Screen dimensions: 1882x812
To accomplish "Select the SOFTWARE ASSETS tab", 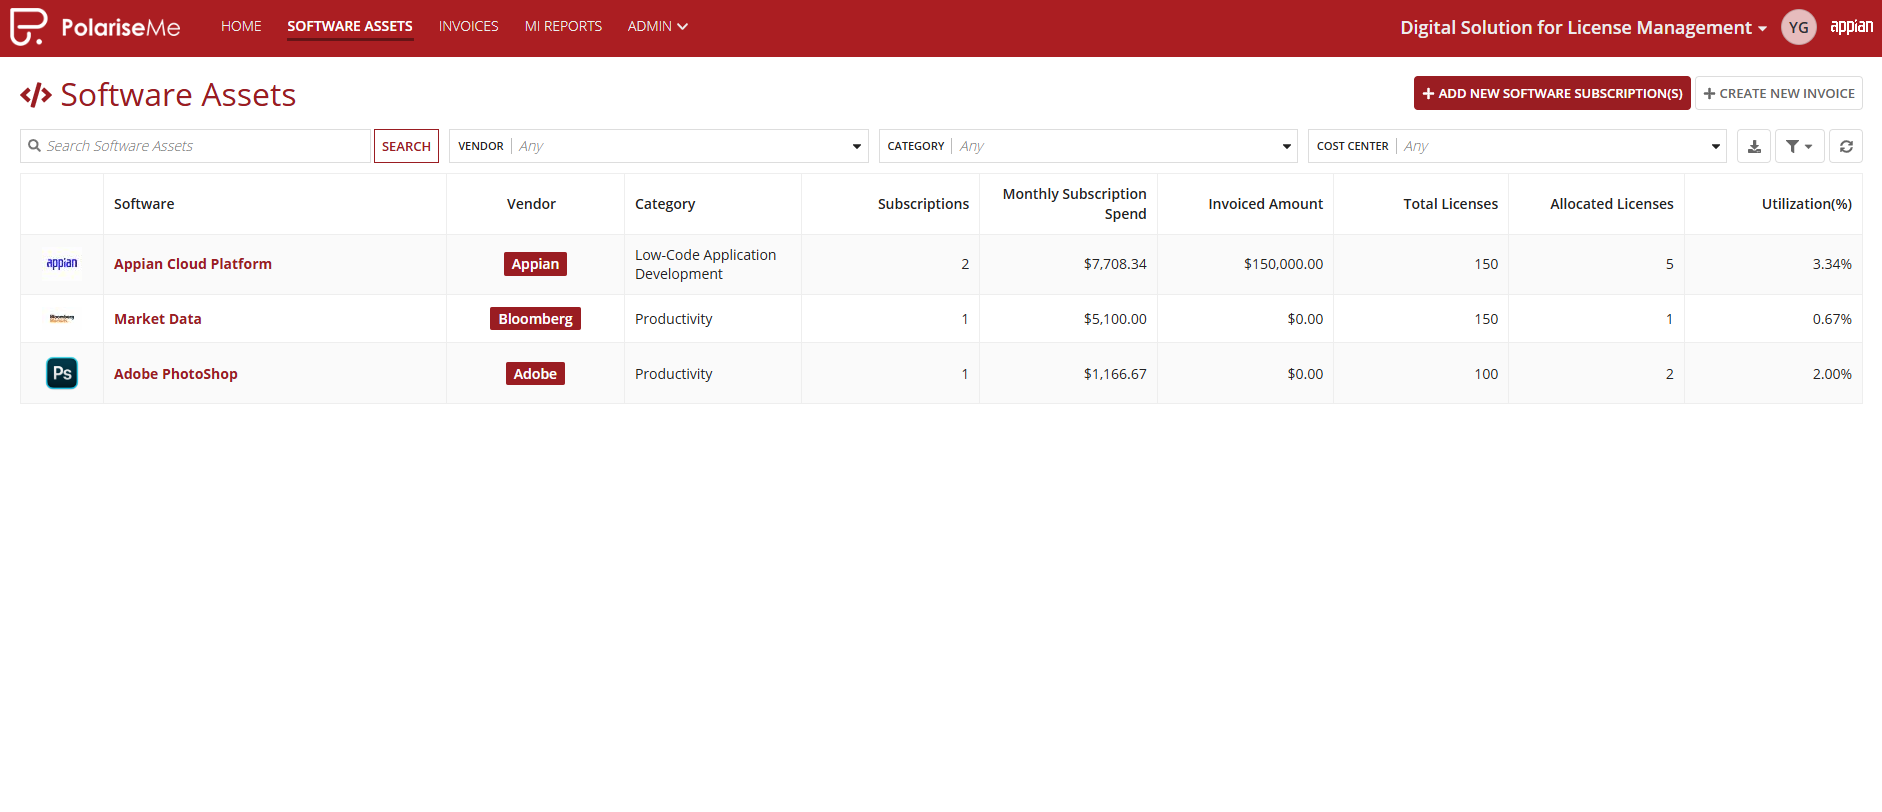I will tap(350, 26).
